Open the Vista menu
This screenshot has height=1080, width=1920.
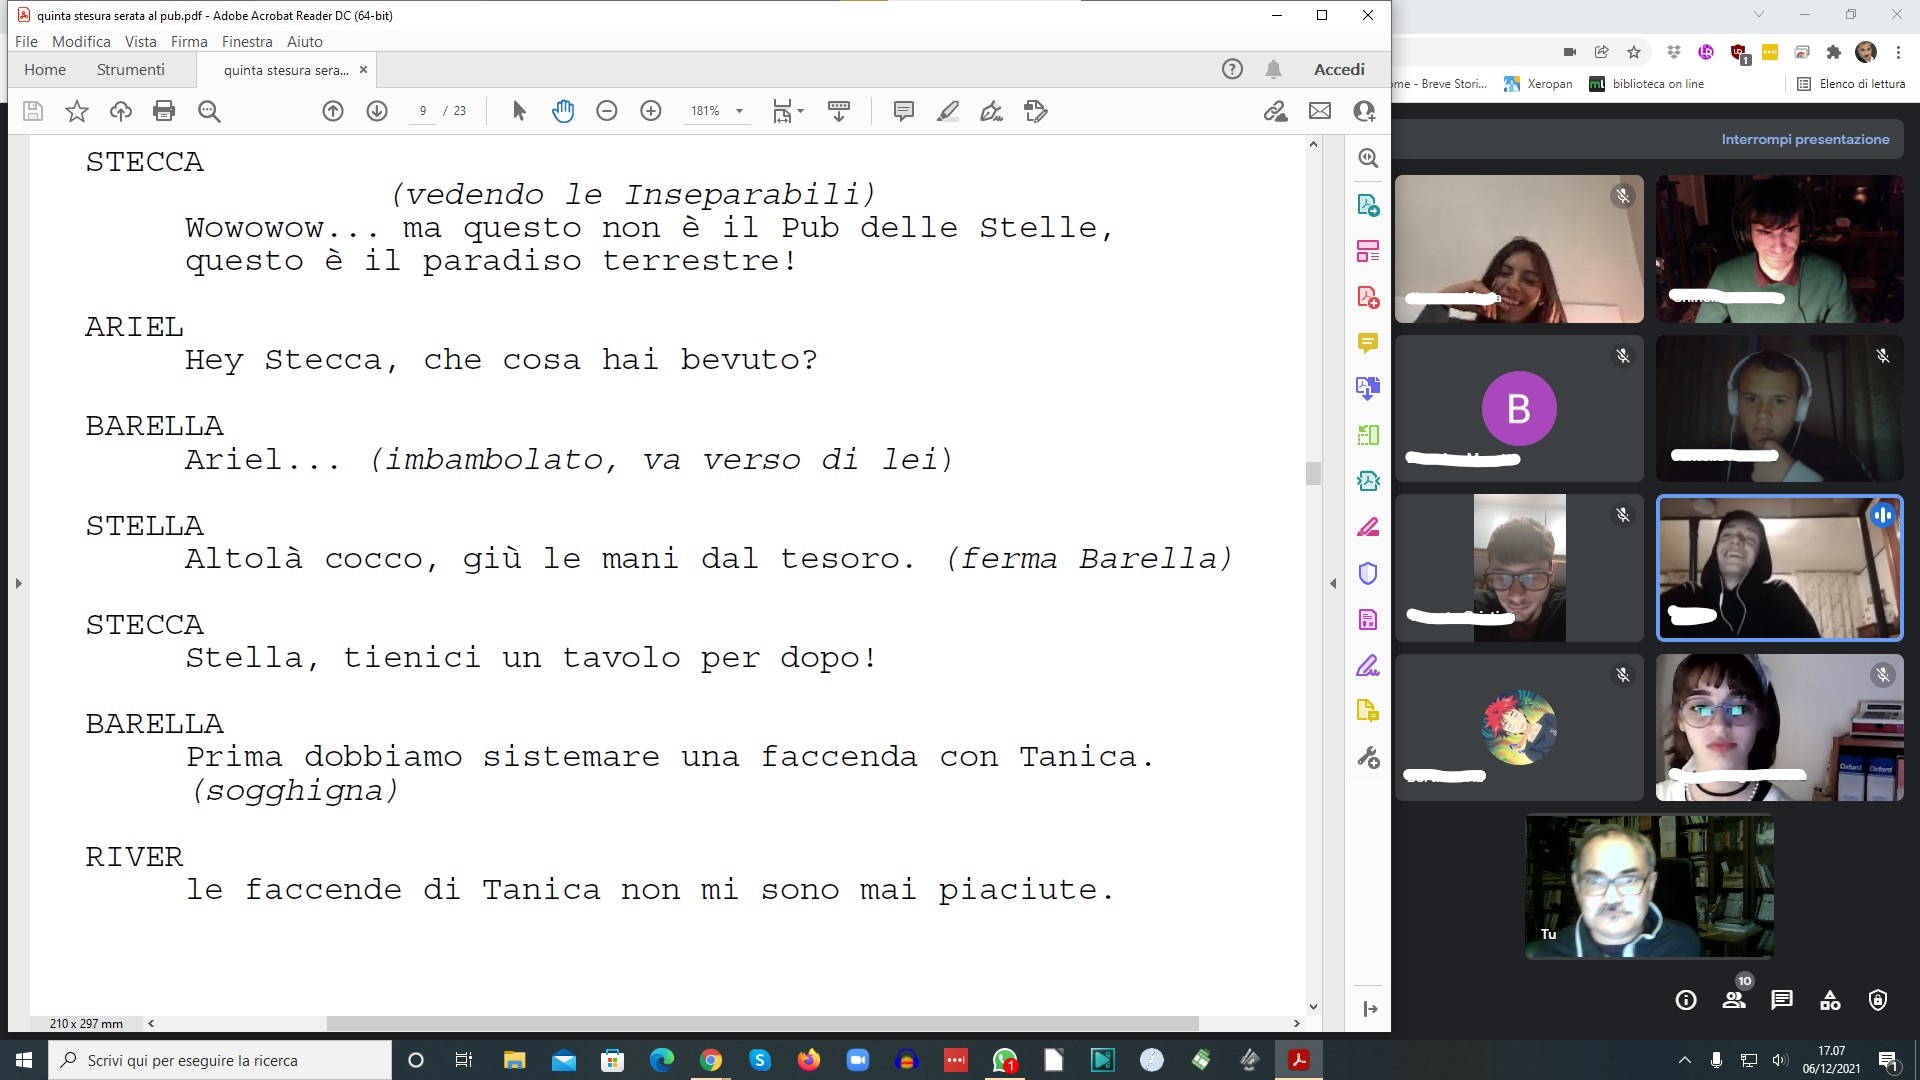click(x=140, y=41)
